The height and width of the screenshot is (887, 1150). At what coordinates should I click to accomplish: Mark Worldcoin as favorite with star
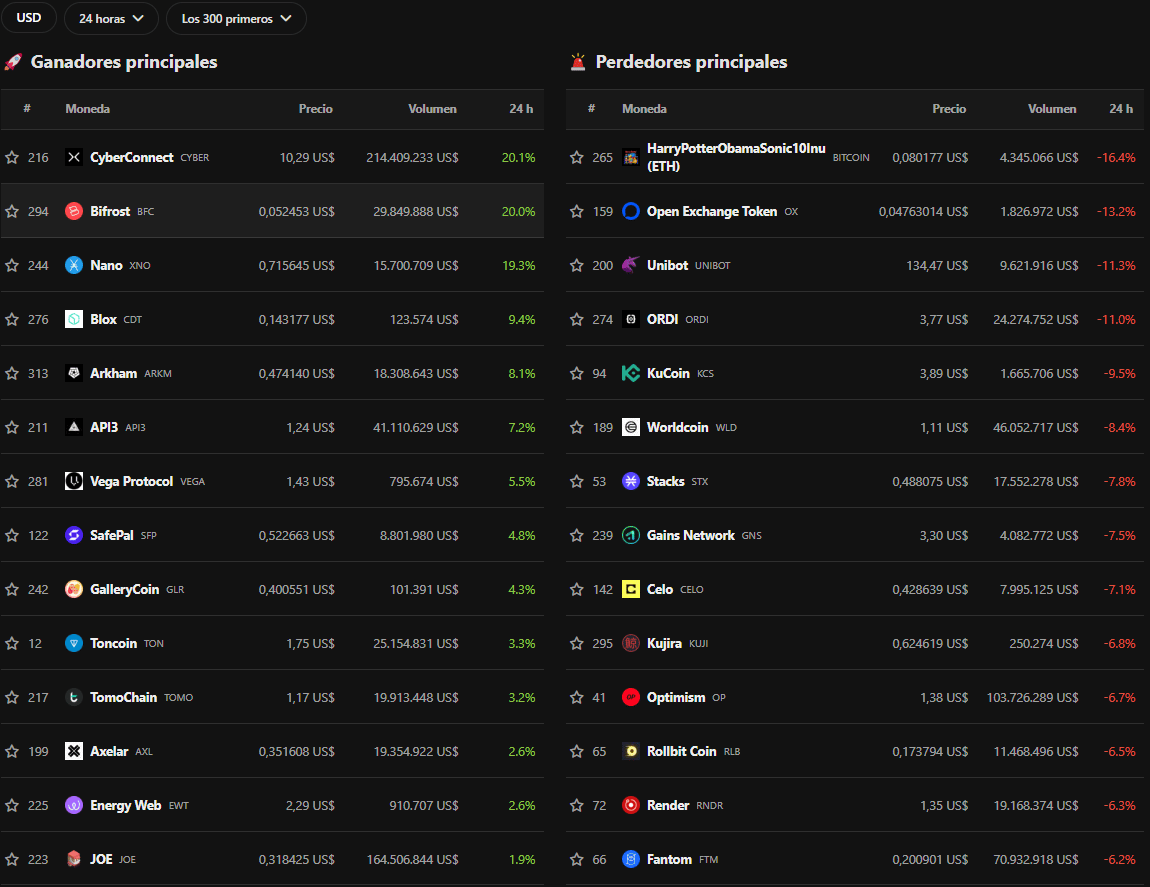pos(576,427)
